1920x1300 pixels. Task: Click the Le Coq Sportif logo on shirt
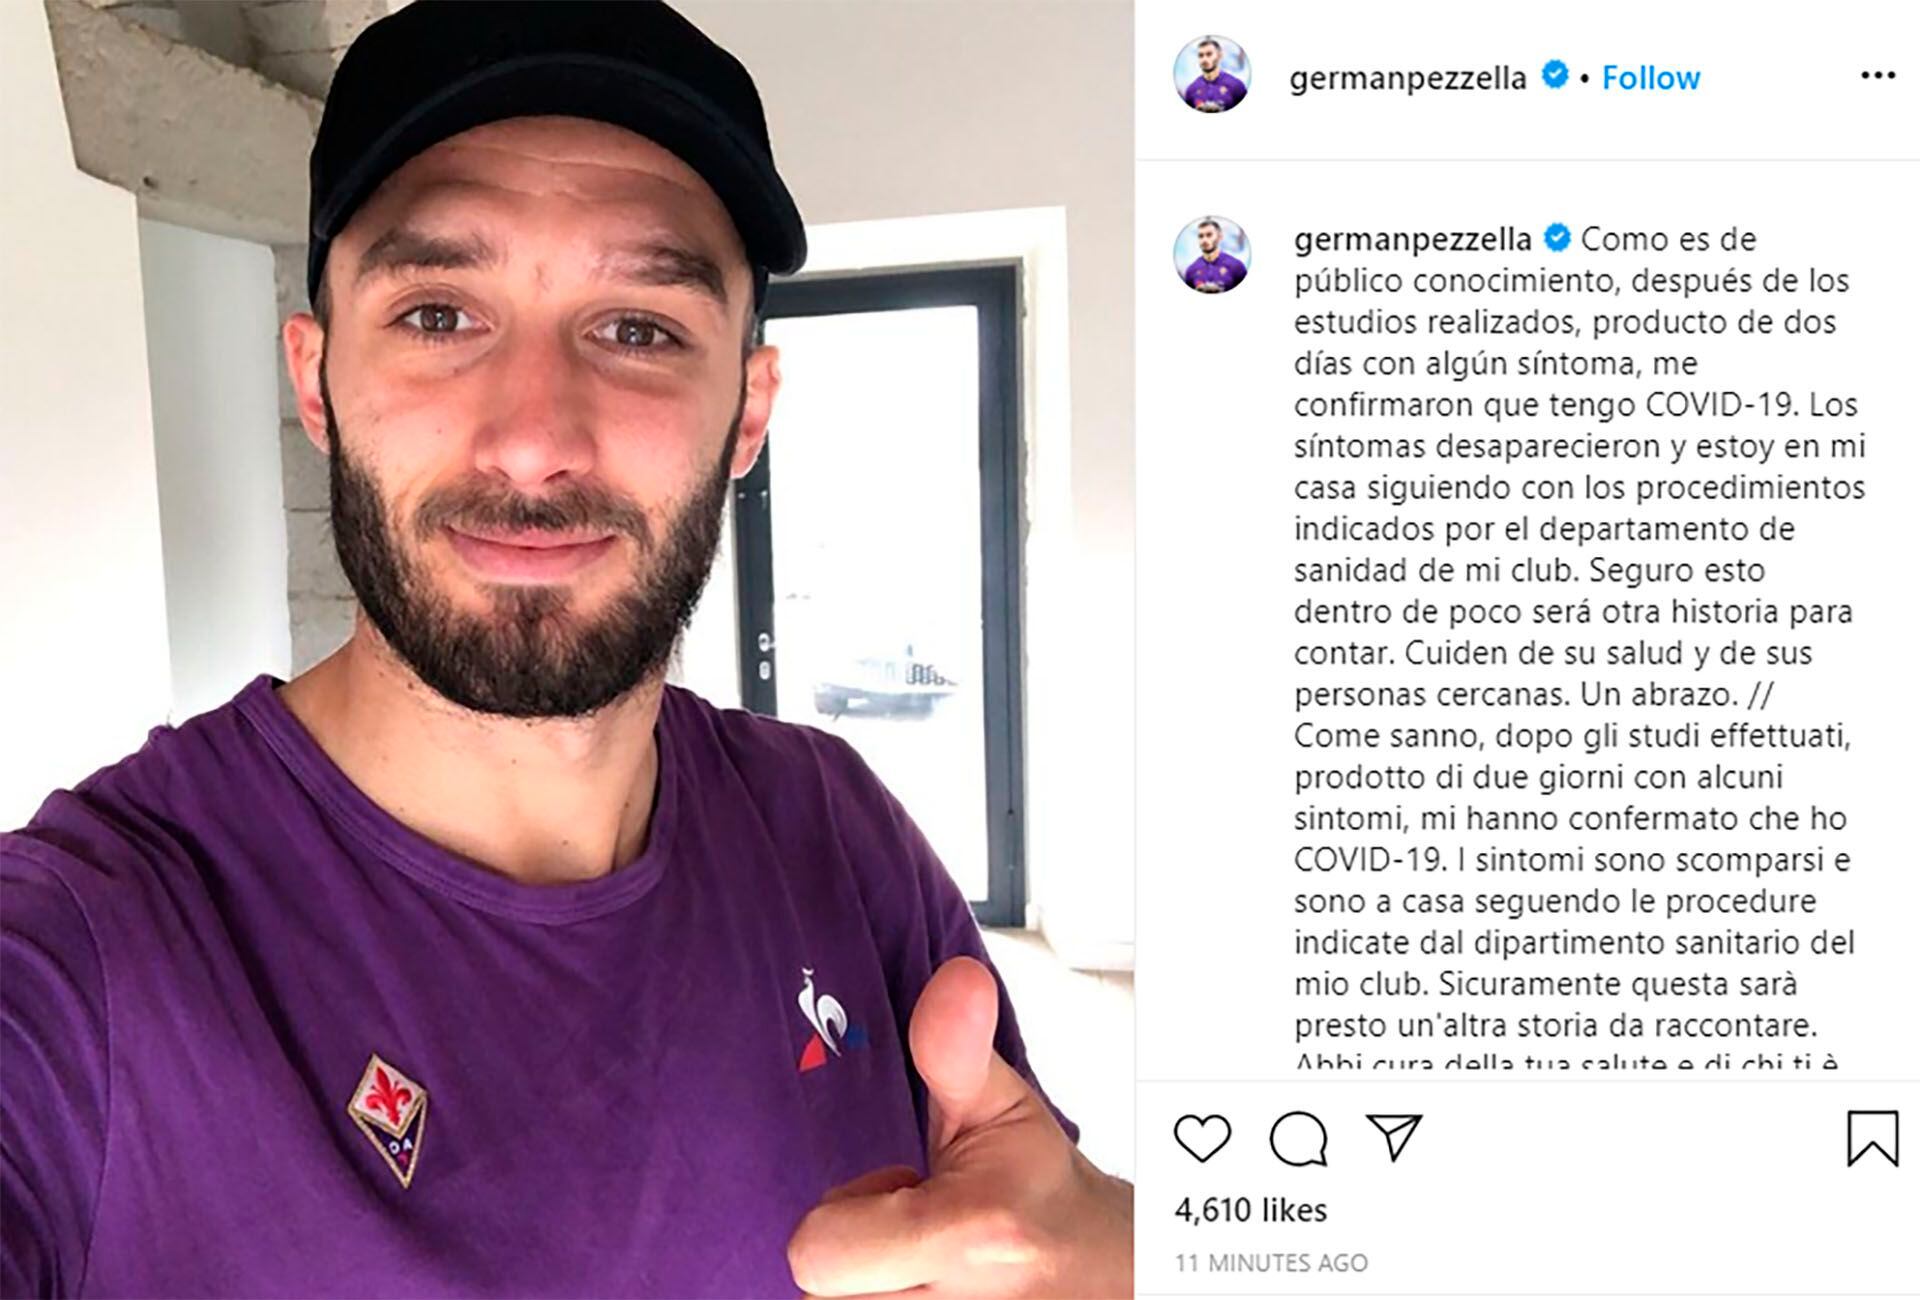830,1017
